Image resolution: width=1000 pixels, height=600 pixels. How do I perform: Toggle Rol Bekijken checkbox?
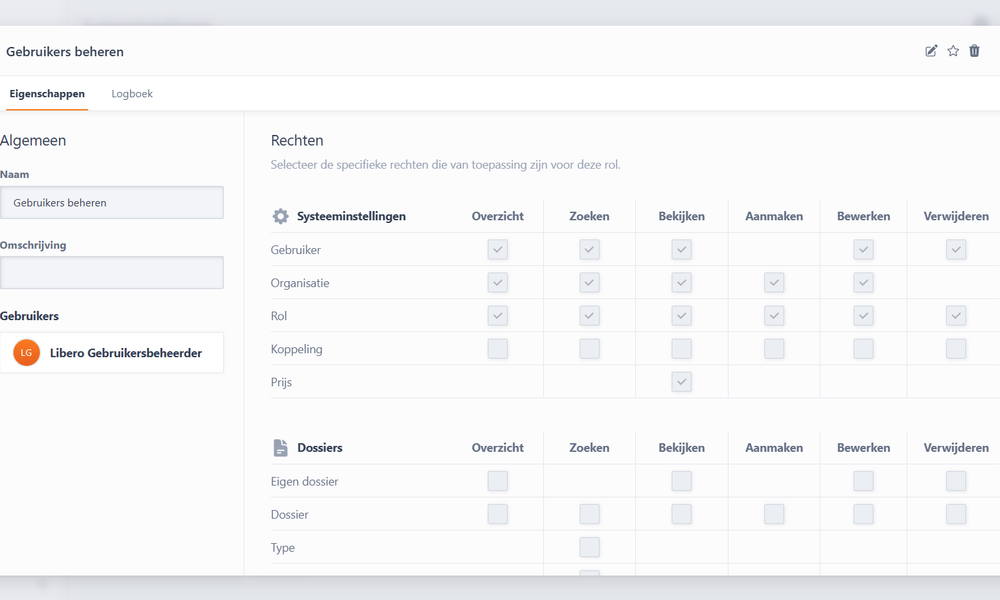click(x=681, y=316)
